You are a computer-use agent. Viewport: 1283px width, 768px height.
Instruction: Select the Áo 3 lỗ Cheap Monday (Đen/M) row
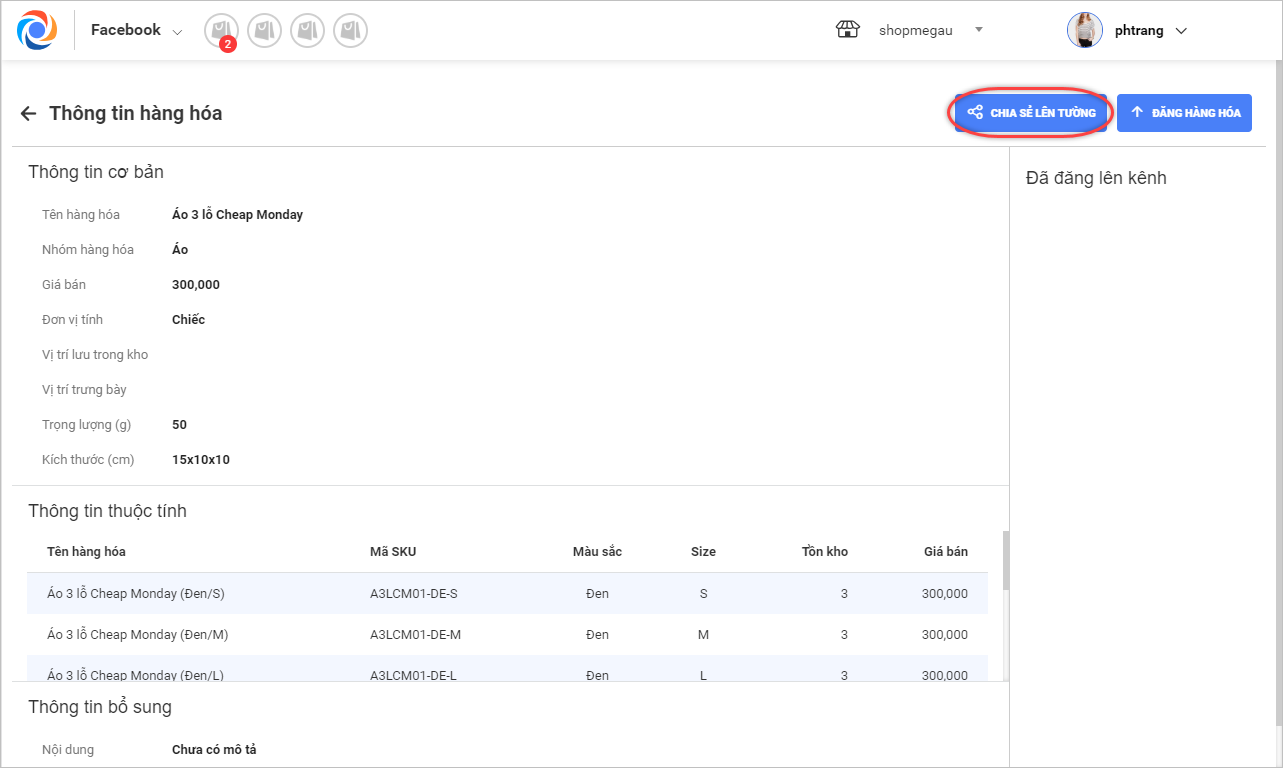[x=136, y=634]
